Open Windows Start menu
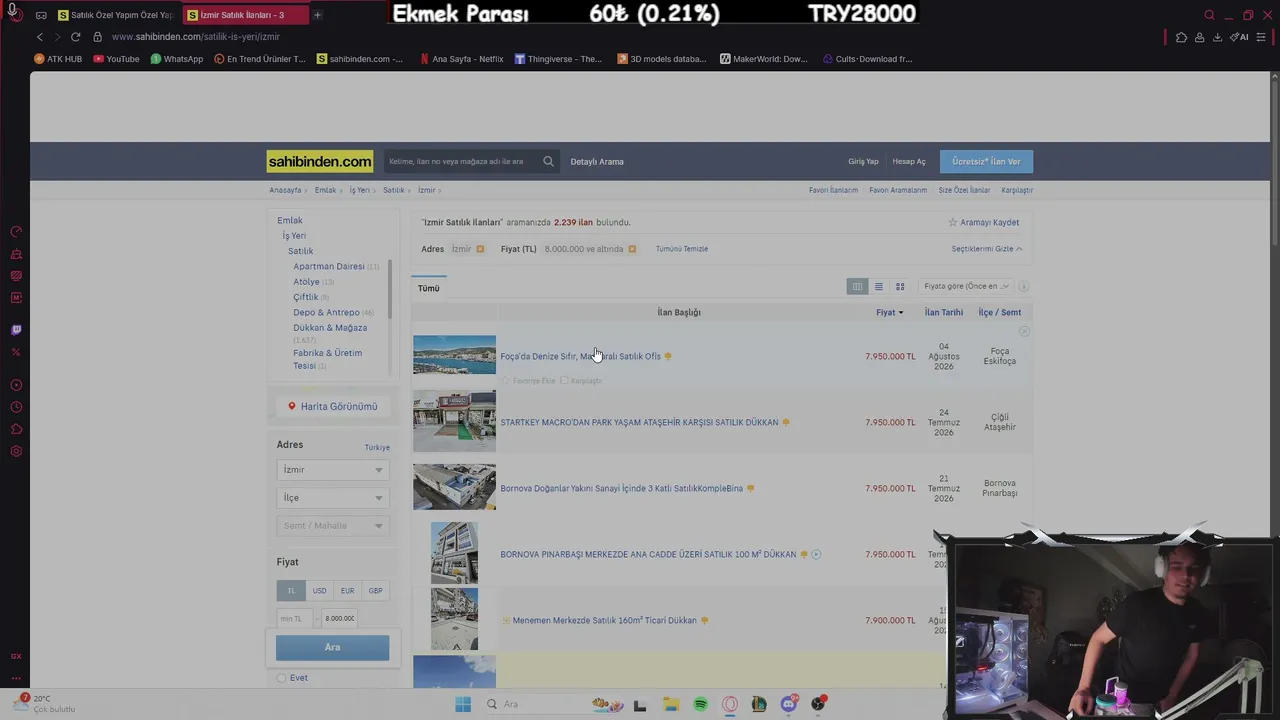 pos(463,704)
